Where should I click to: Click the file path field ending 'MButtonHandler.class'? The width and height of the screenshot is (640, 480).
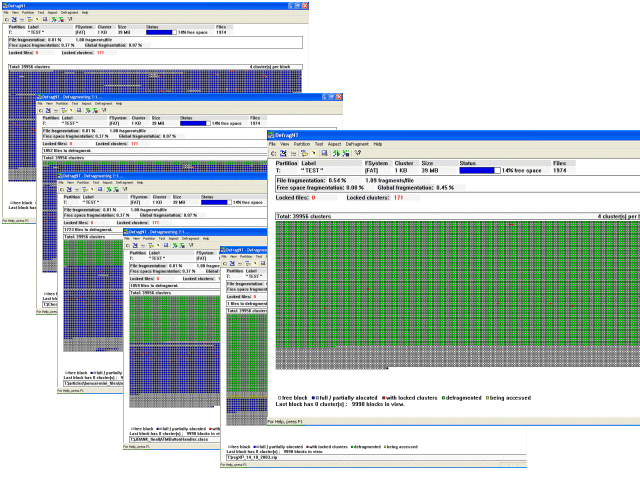click(x=175, y=440)
